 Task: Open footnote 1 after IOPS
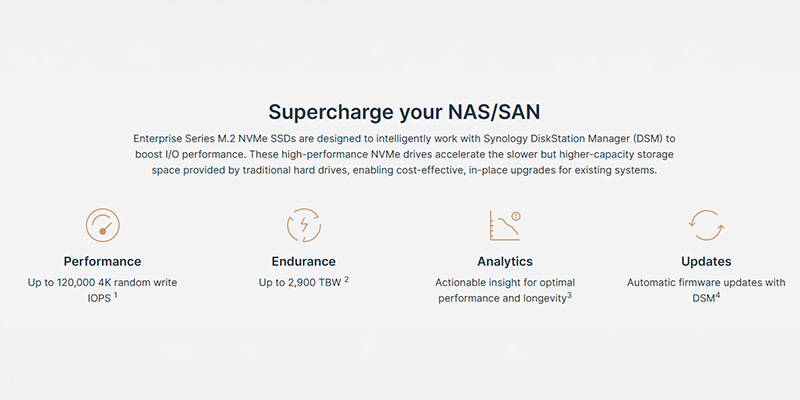tap(115, 296)
